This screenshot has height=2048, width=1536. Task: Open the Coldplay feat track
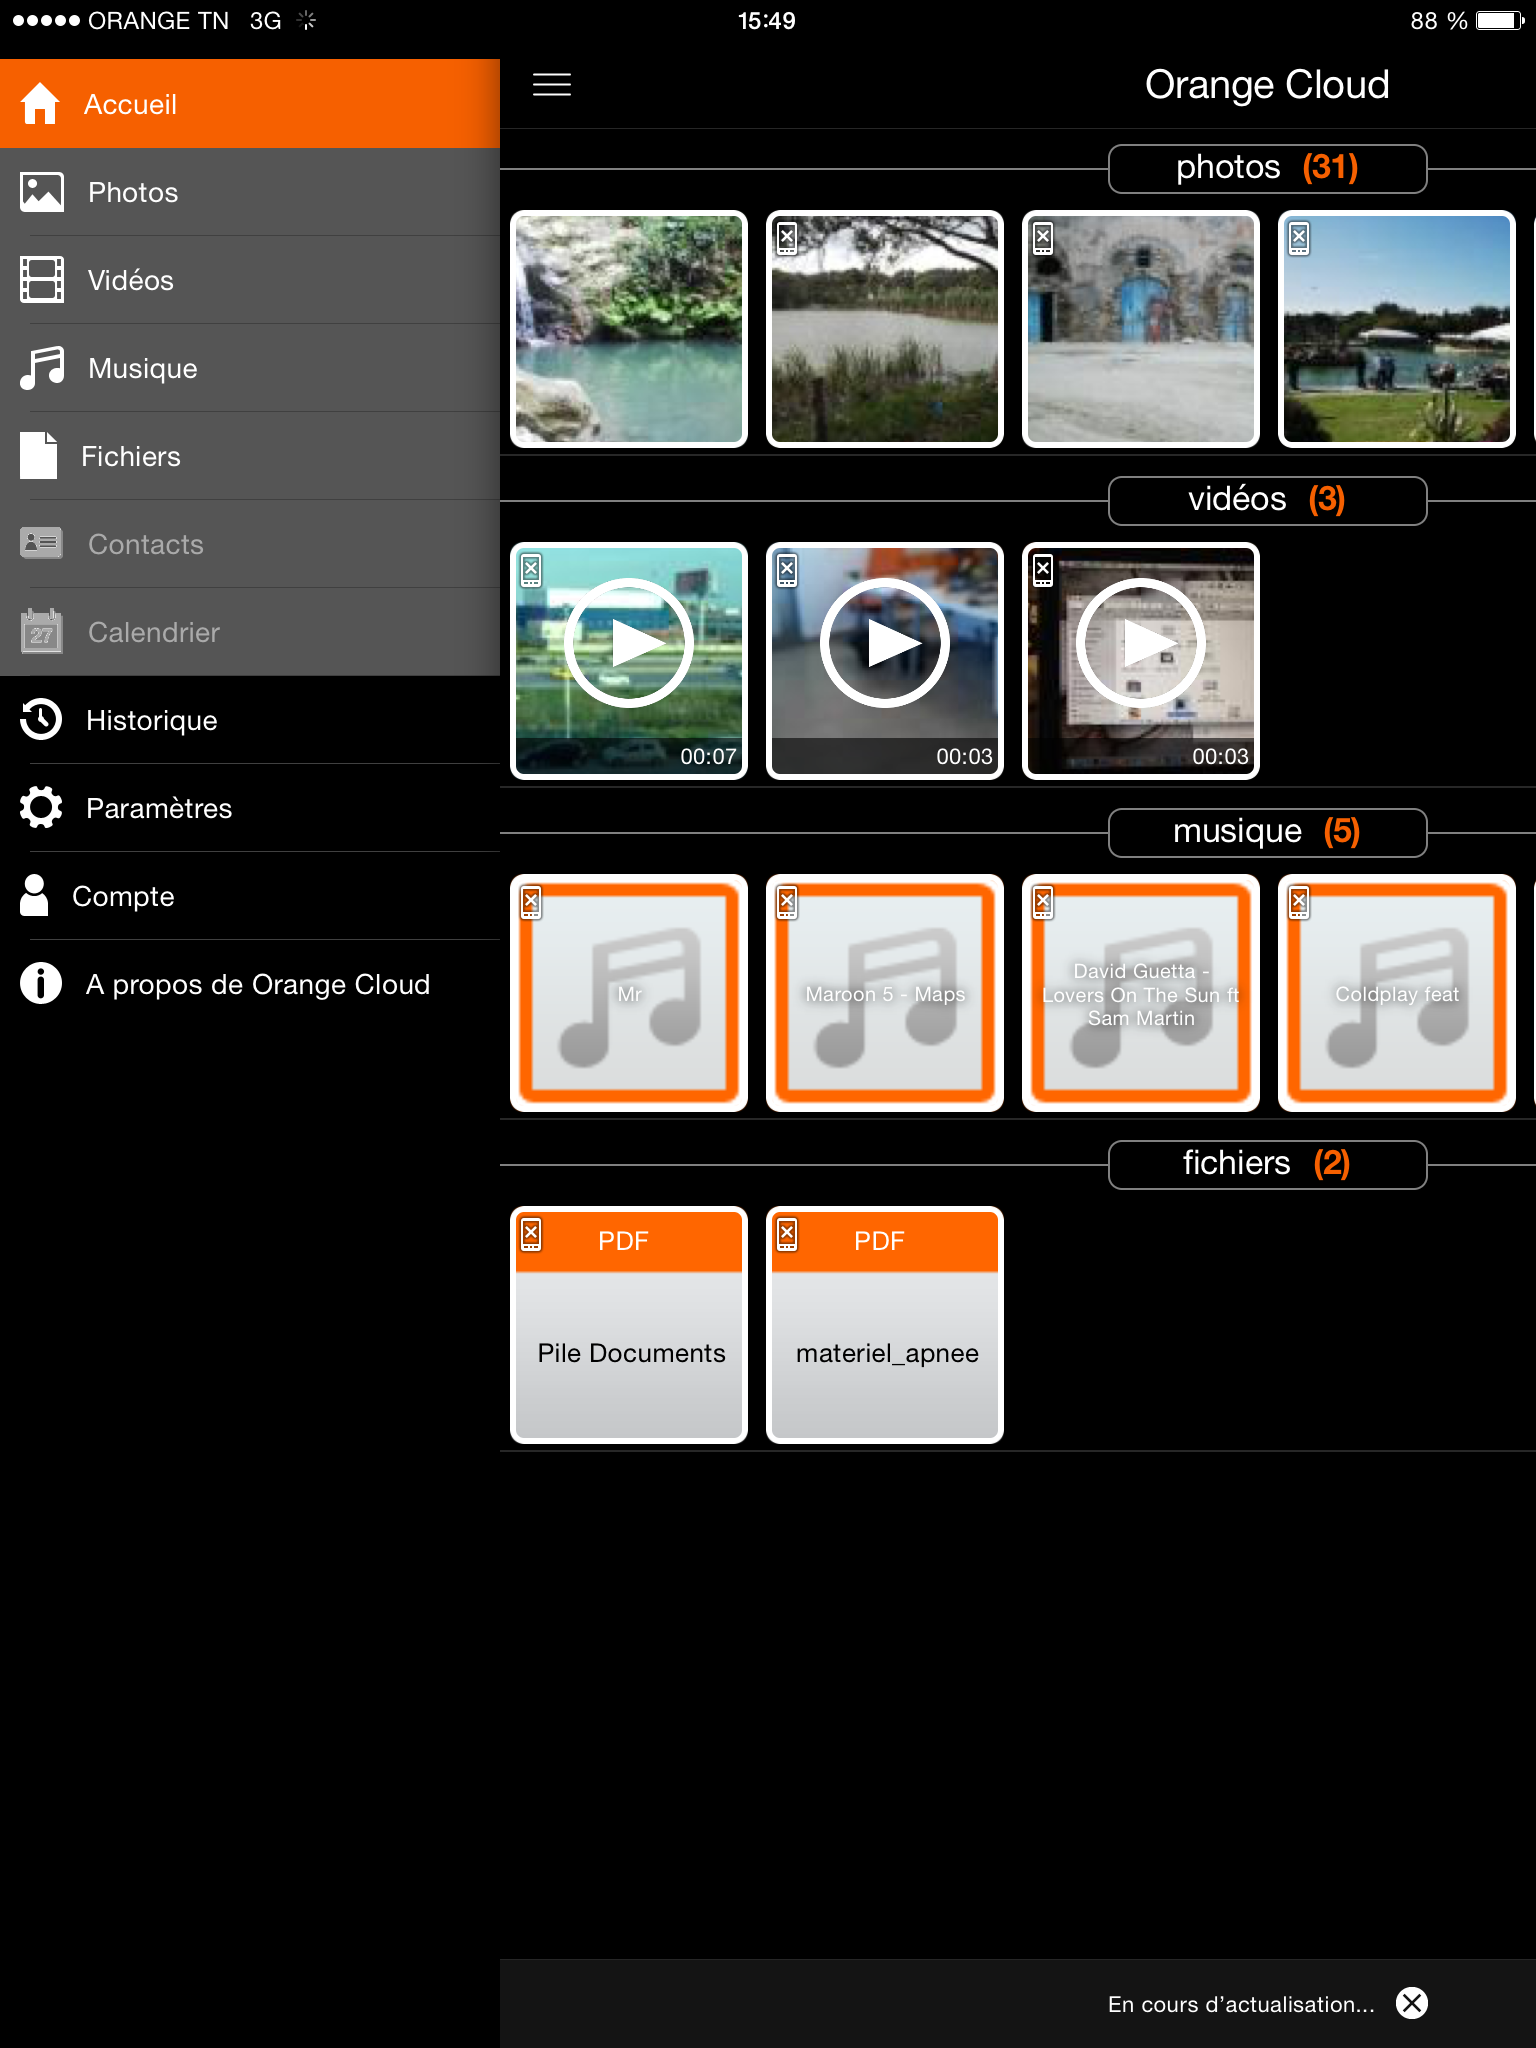tap(1397, 993)
